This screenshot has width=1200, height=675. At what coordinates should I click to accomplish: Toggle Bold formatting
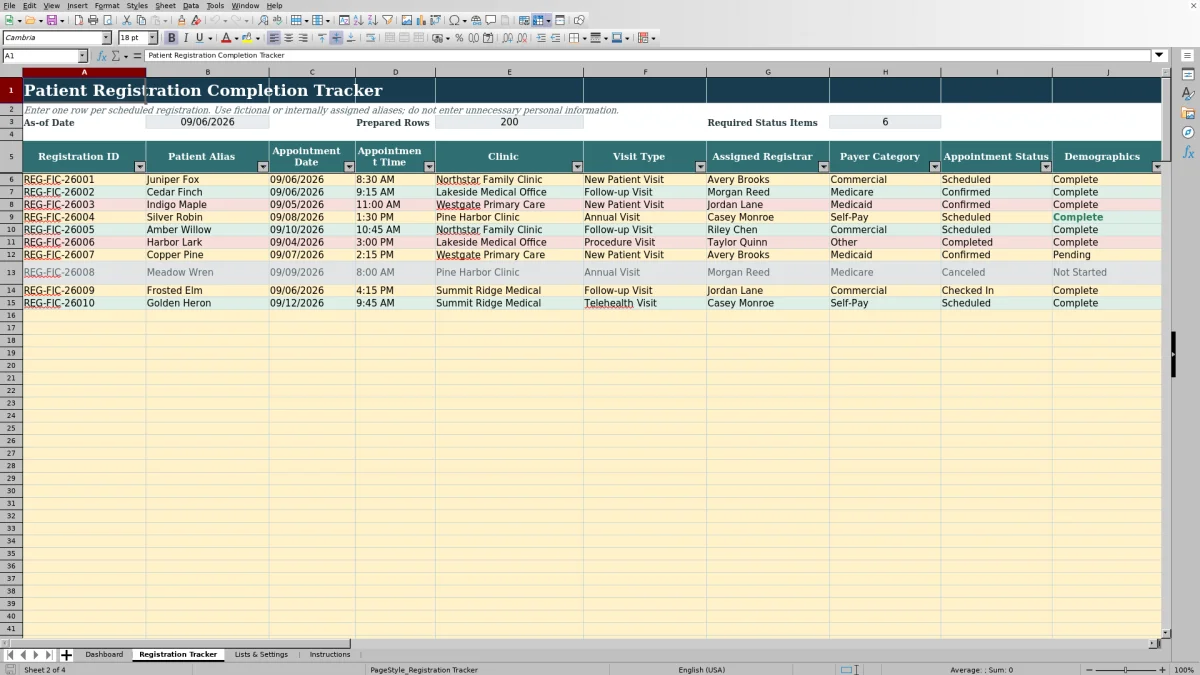171,38
